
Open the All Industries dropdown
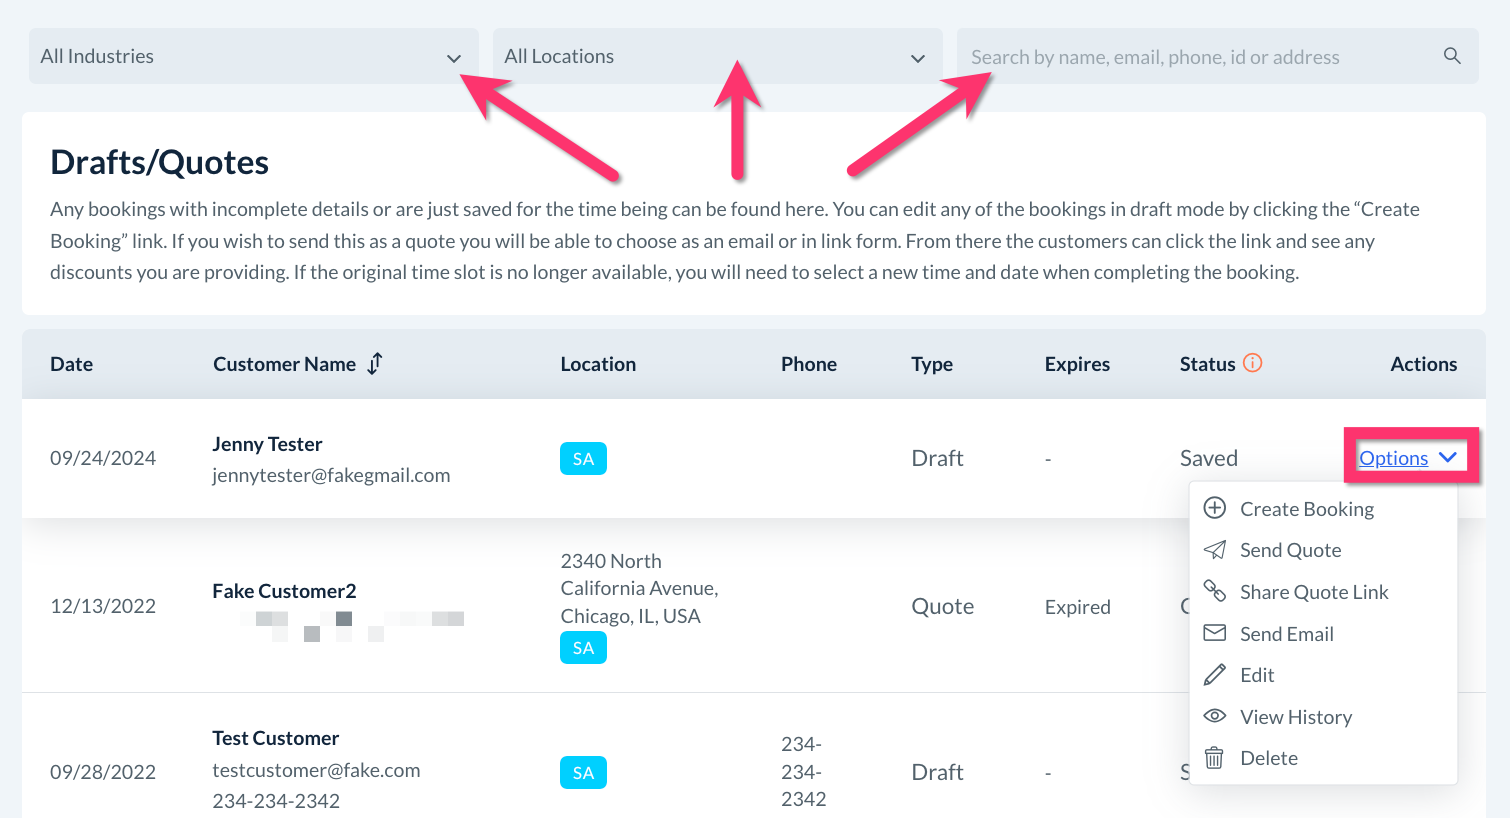(x=253, y=56)
